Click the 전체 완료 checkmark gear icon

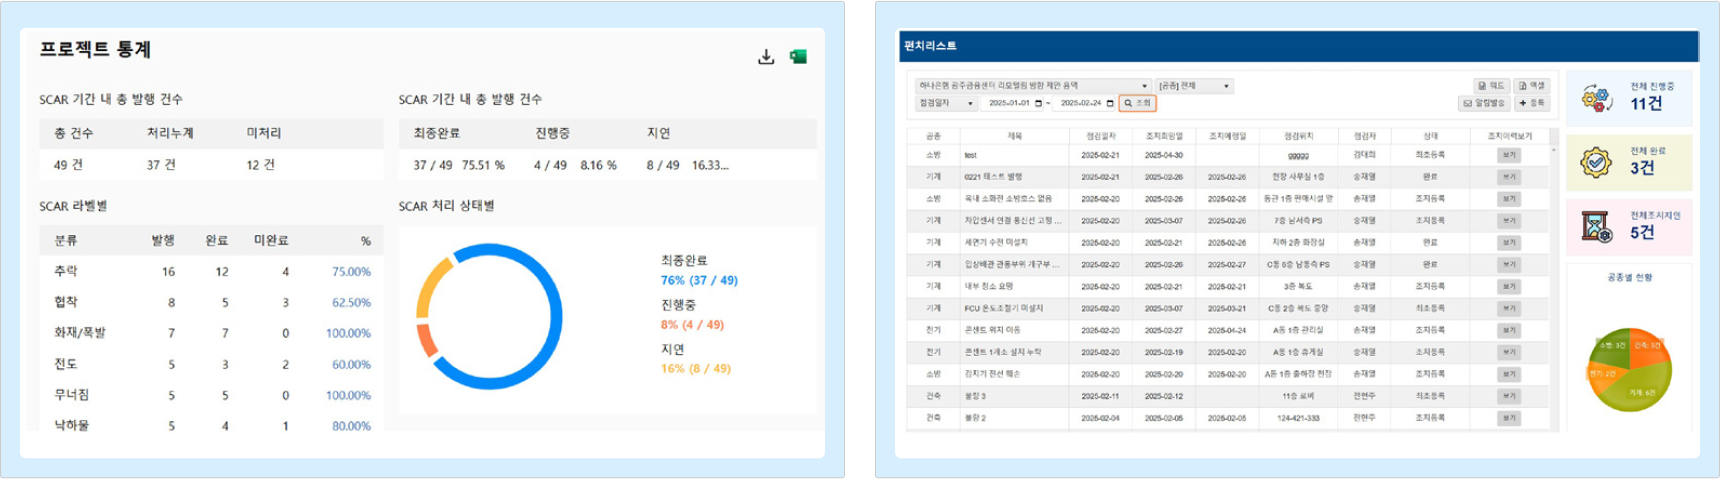click(x=1597, y=162)
